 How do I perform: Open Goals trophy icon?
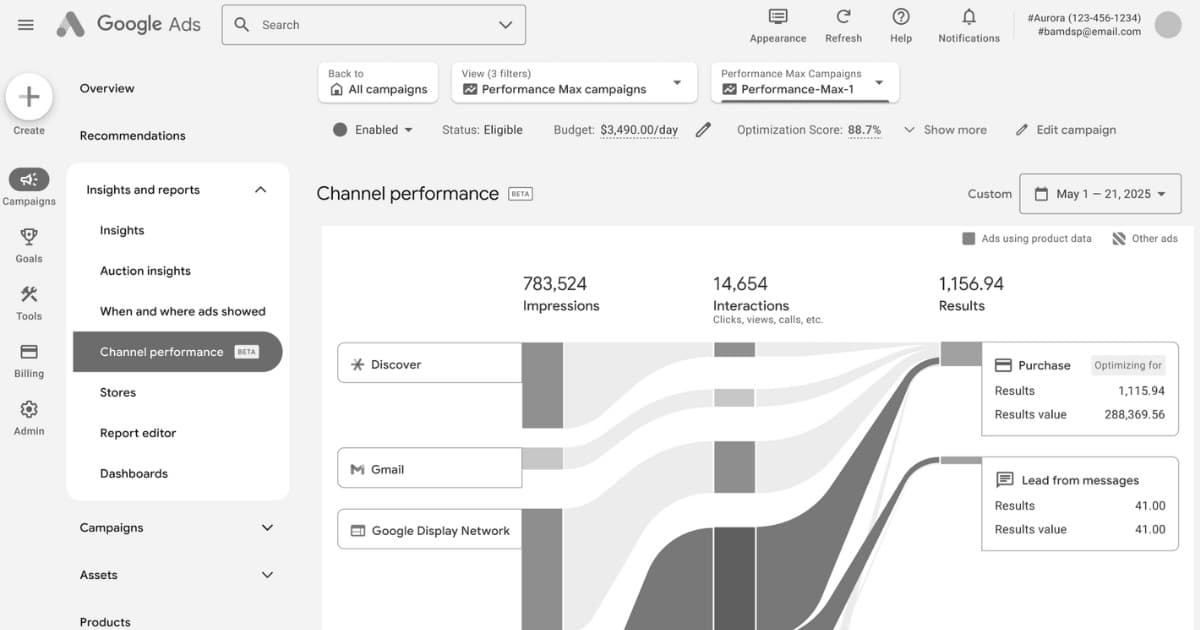tap(29, 237)
